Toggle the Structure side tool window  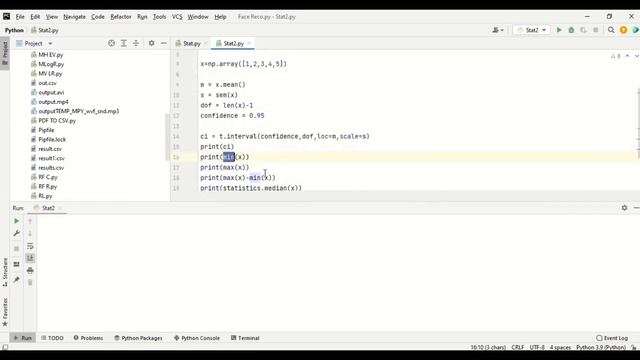(5, 272)
